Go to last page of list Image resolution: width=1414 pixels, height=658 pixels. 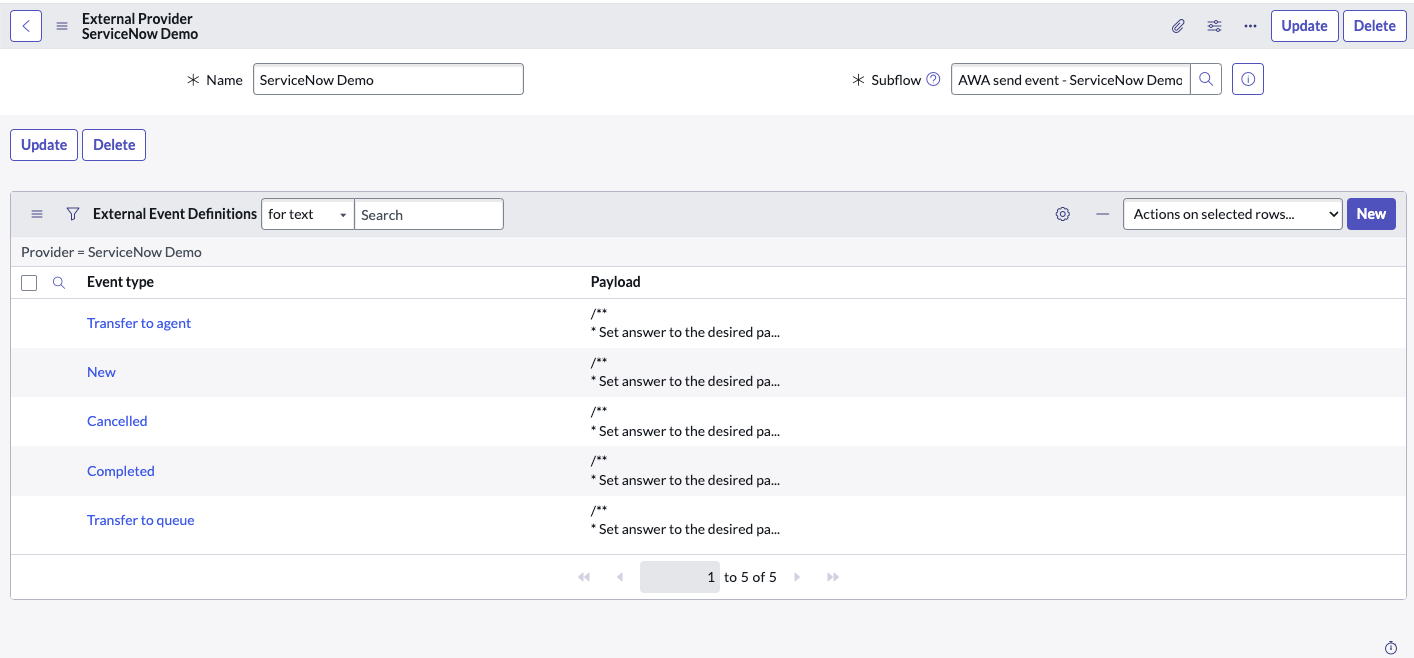point(833,577)
